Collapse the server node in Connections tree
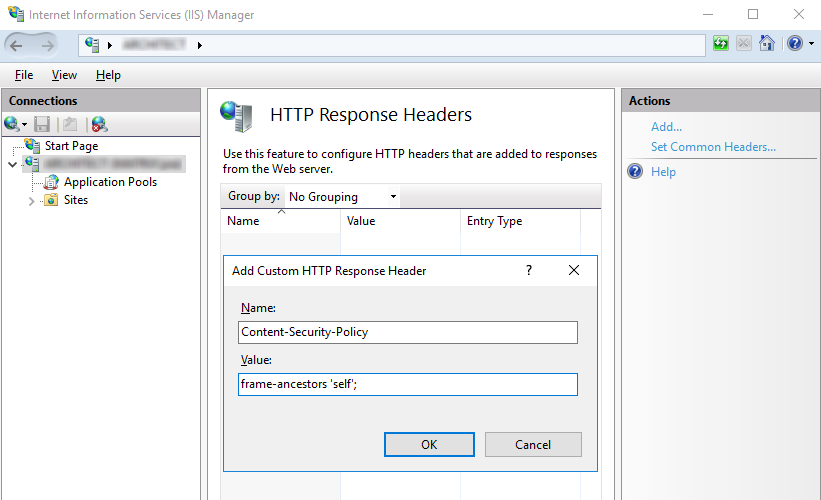The height and width of the screenshot is (500, 821). tap(12, 164)
